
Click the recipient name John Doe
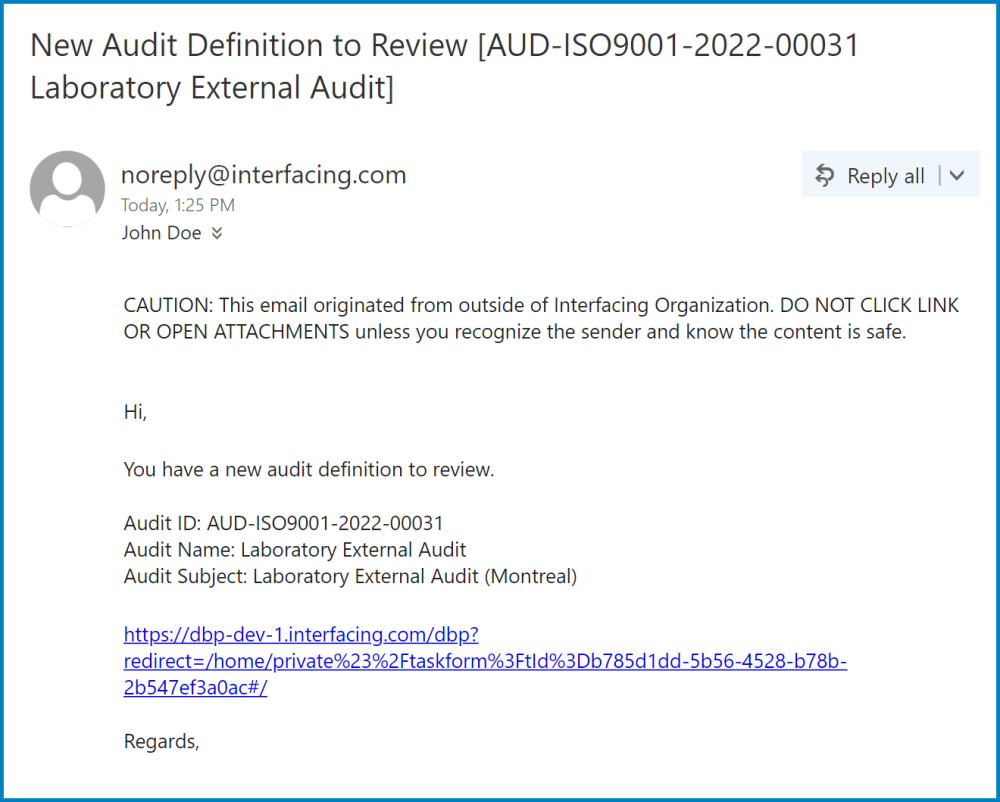click(162, 232)
